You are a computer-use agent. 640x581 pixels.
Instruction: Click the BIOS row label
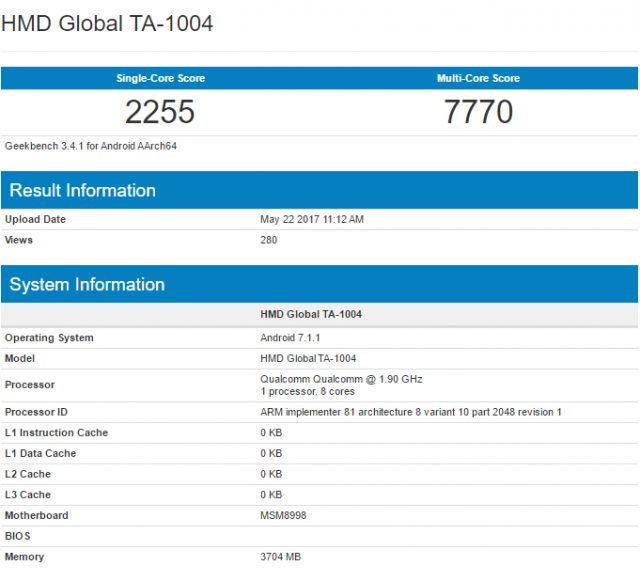pos(18,536)
